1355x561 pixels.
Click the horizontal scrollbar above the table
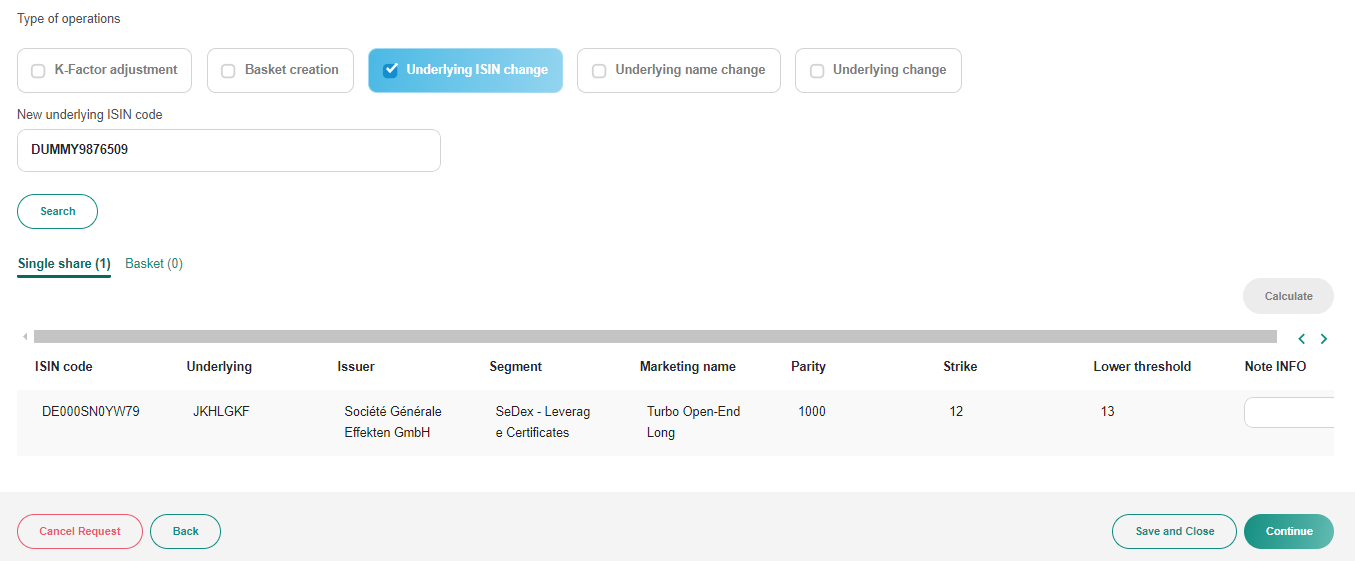pyautogui.click(x=655, y=337)
